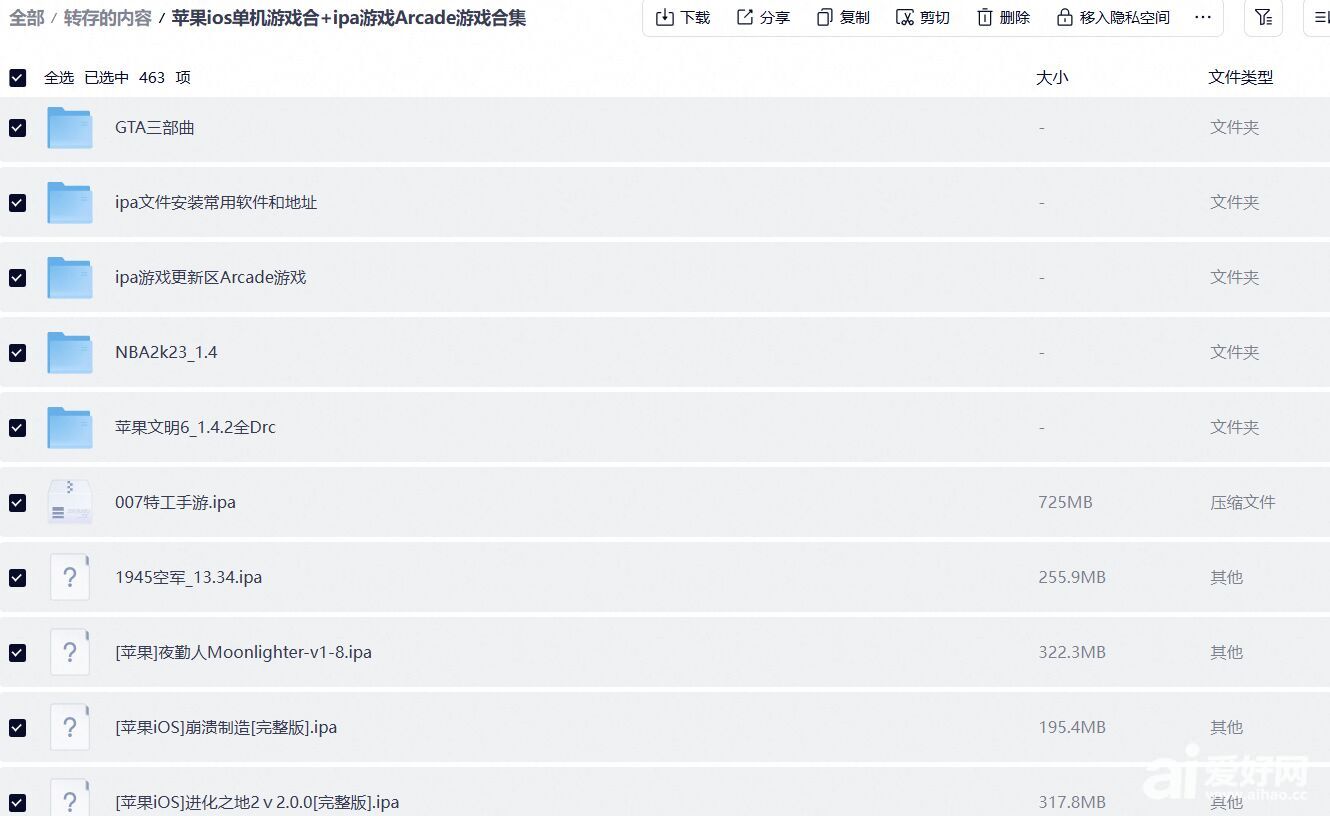Select file name [苹果]夜勤人Moonlighter-v1-8.ipa
This screenshot has width=1330, height=816.
pos(244,653)
